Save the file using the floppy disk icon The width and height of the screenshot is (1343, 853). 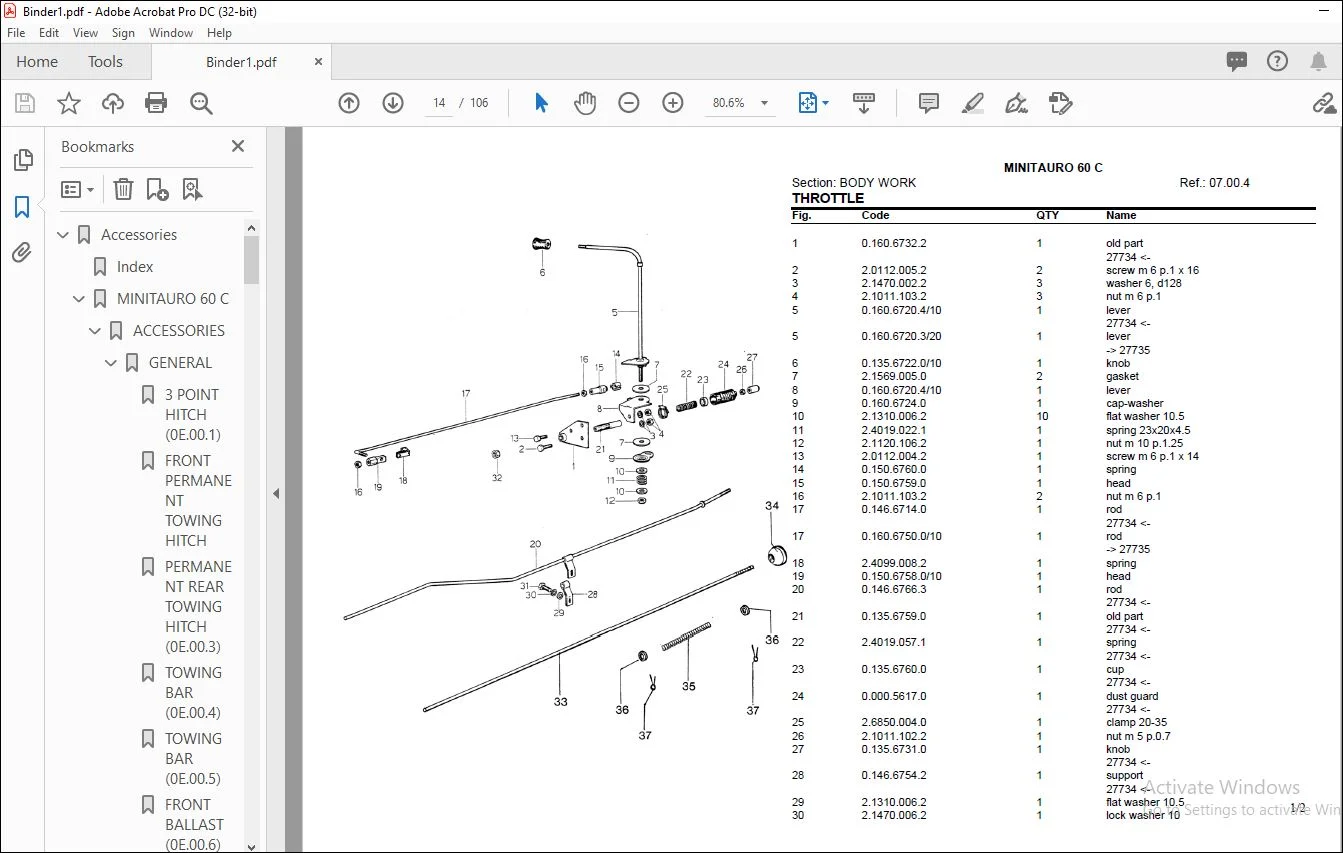click(25, 103)
